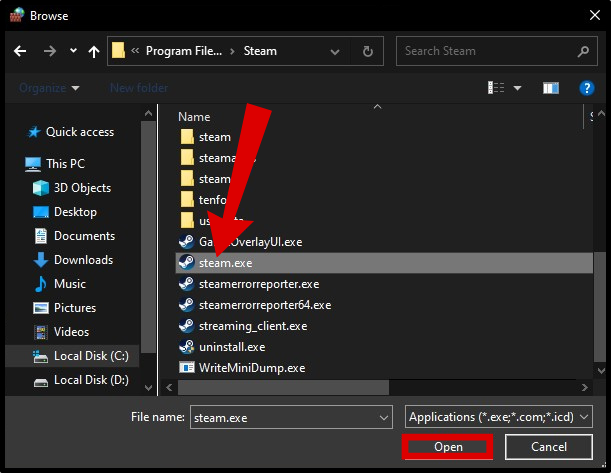Go forward with the right arrow

click(49, 51)
